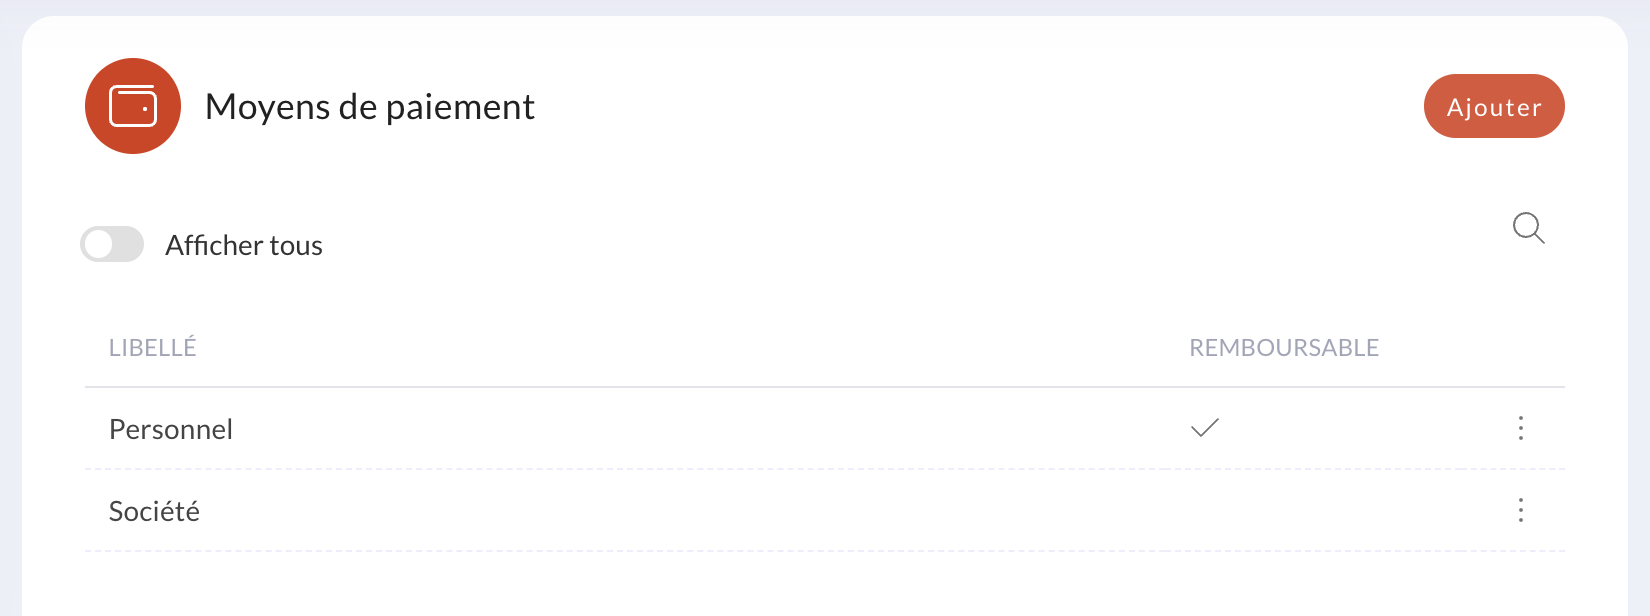Viewport: 1650px width, 616px height.
Task: Click the Société label text
Action: pyautogui.click(x=154, y=511)
